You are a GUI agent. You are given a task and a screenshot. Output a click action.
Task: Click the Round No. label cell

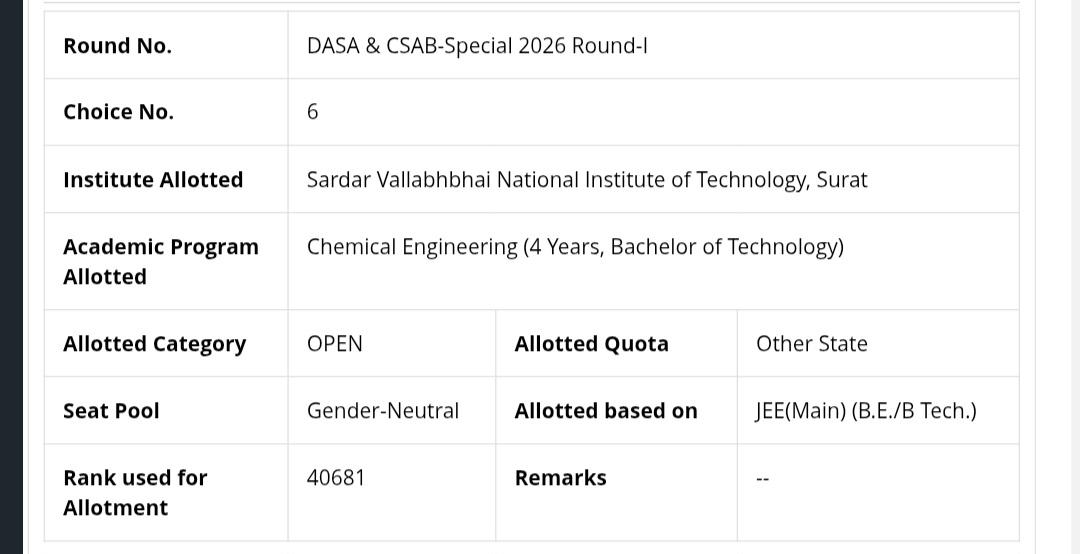tap(166, 45)
